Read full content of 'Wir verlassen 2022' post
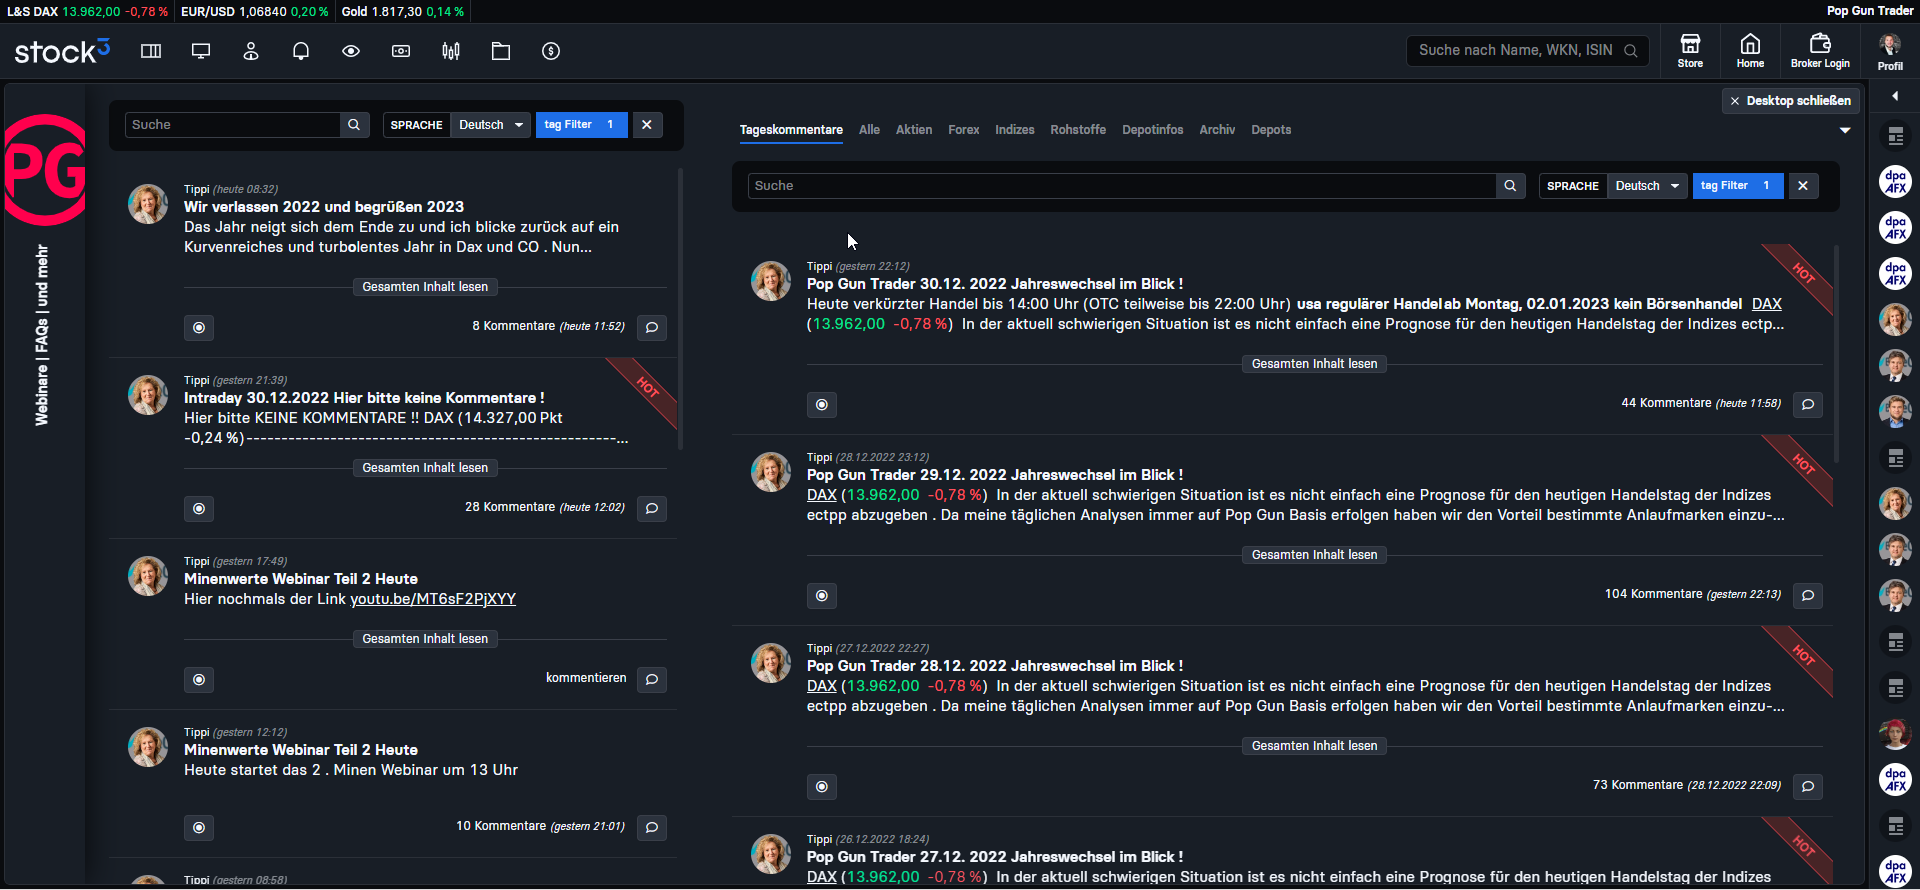 pos(425,287)
